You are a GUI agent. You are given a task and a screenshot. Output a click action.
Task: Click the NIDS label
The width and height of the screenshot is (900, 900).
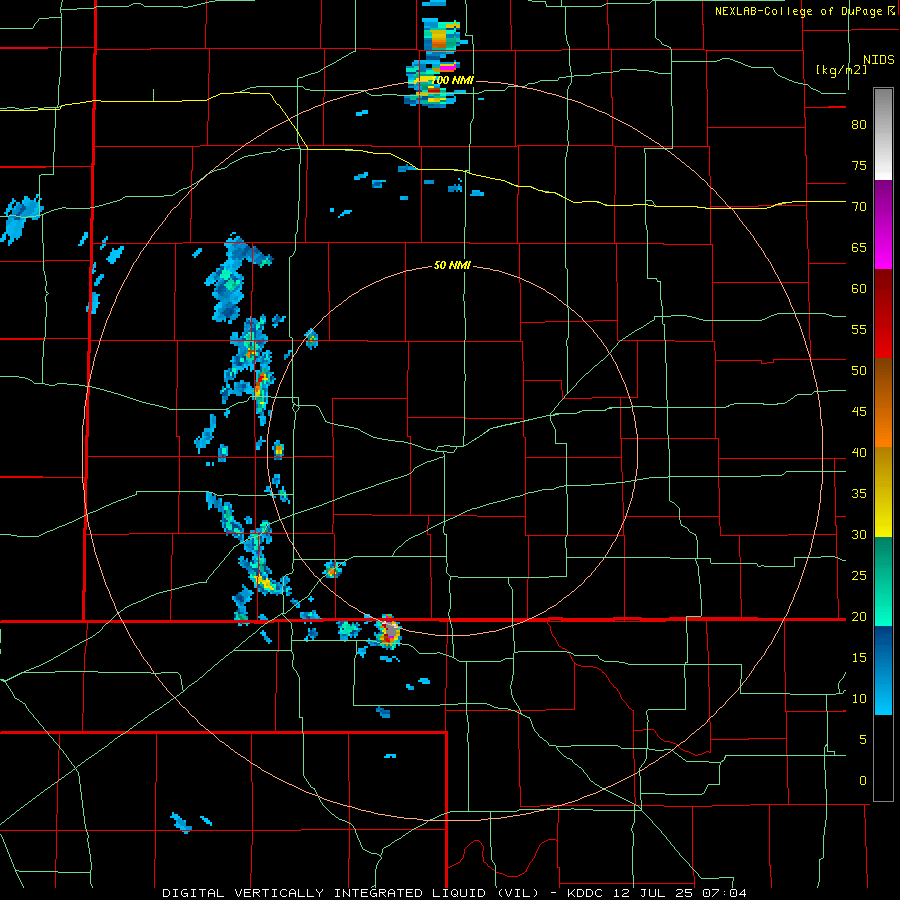click(x=878, y=60)
